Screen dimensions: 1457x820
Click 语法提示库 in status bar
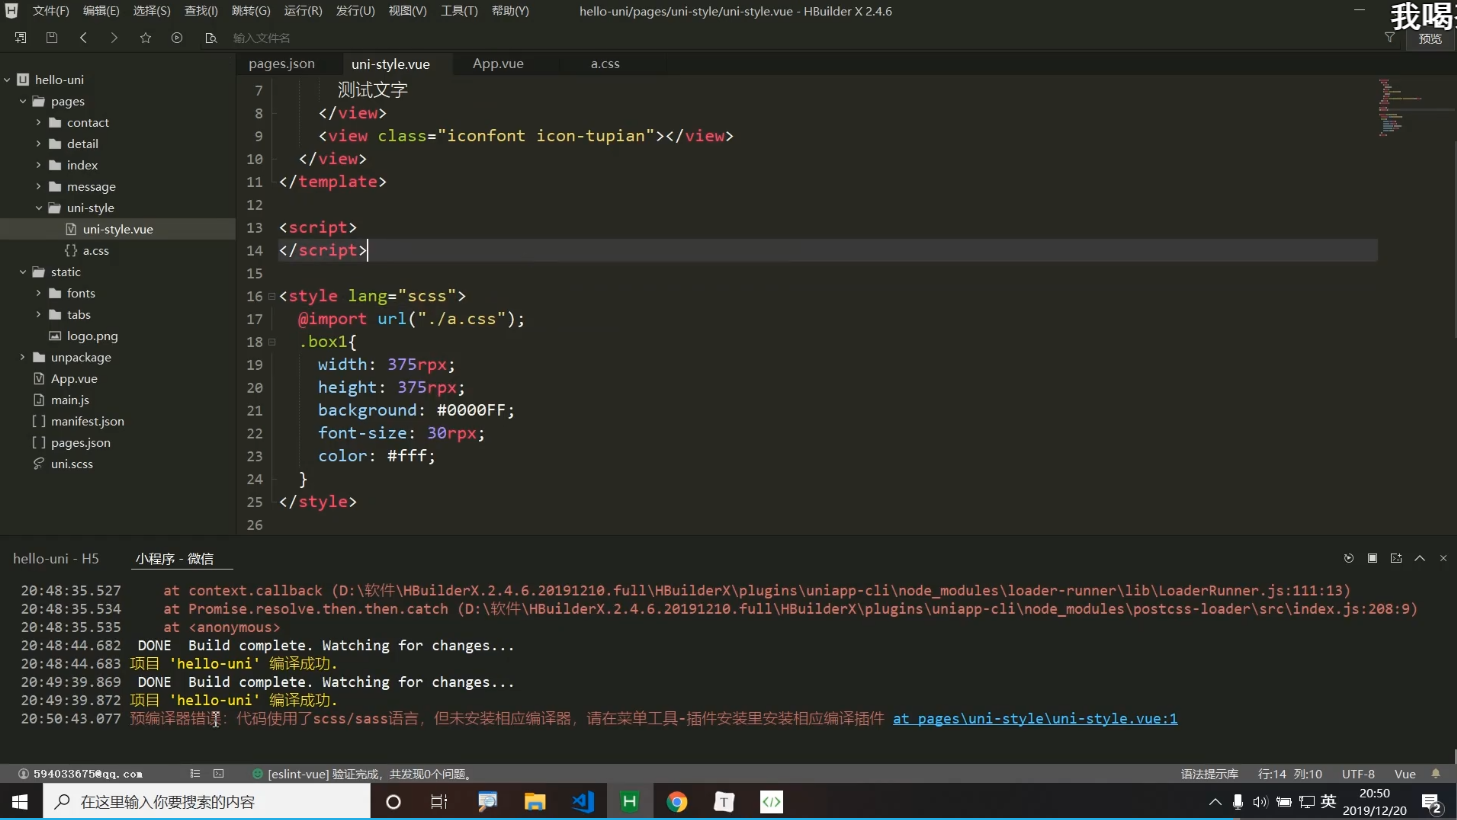pos(1209,774)
